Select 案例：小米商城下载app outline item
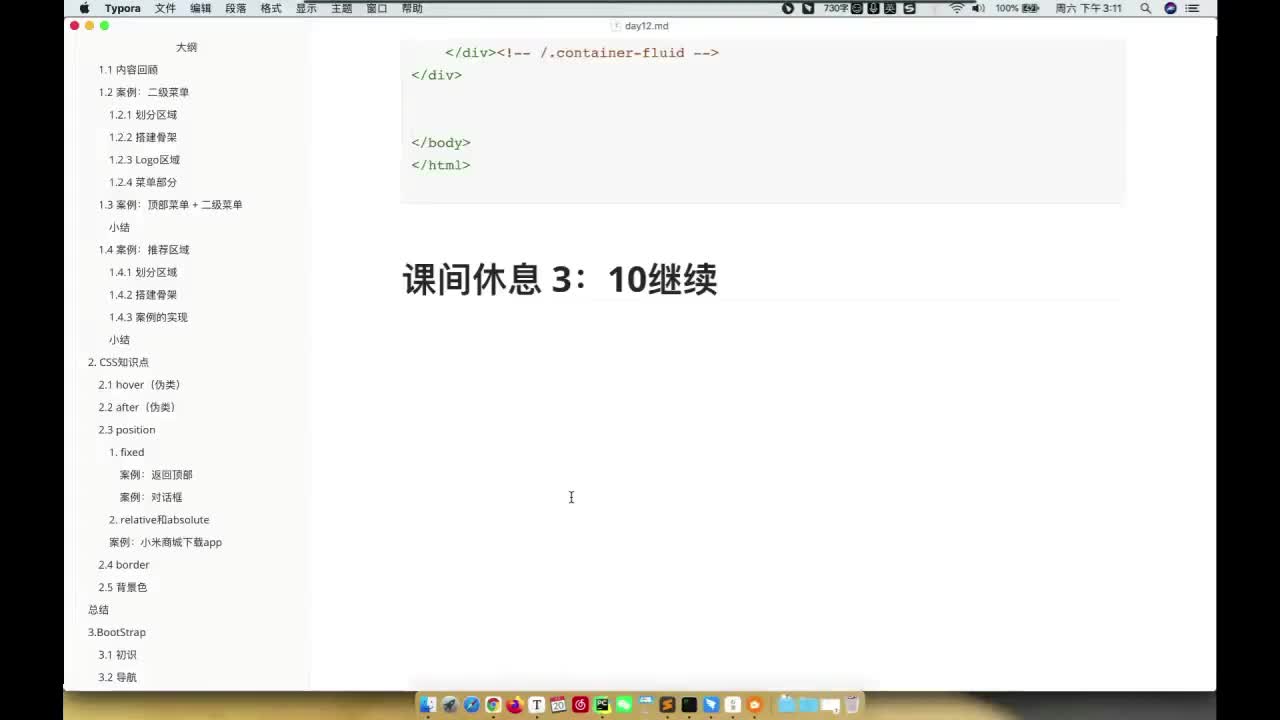This screenshot has height=720, width=1280. point(165,542)
